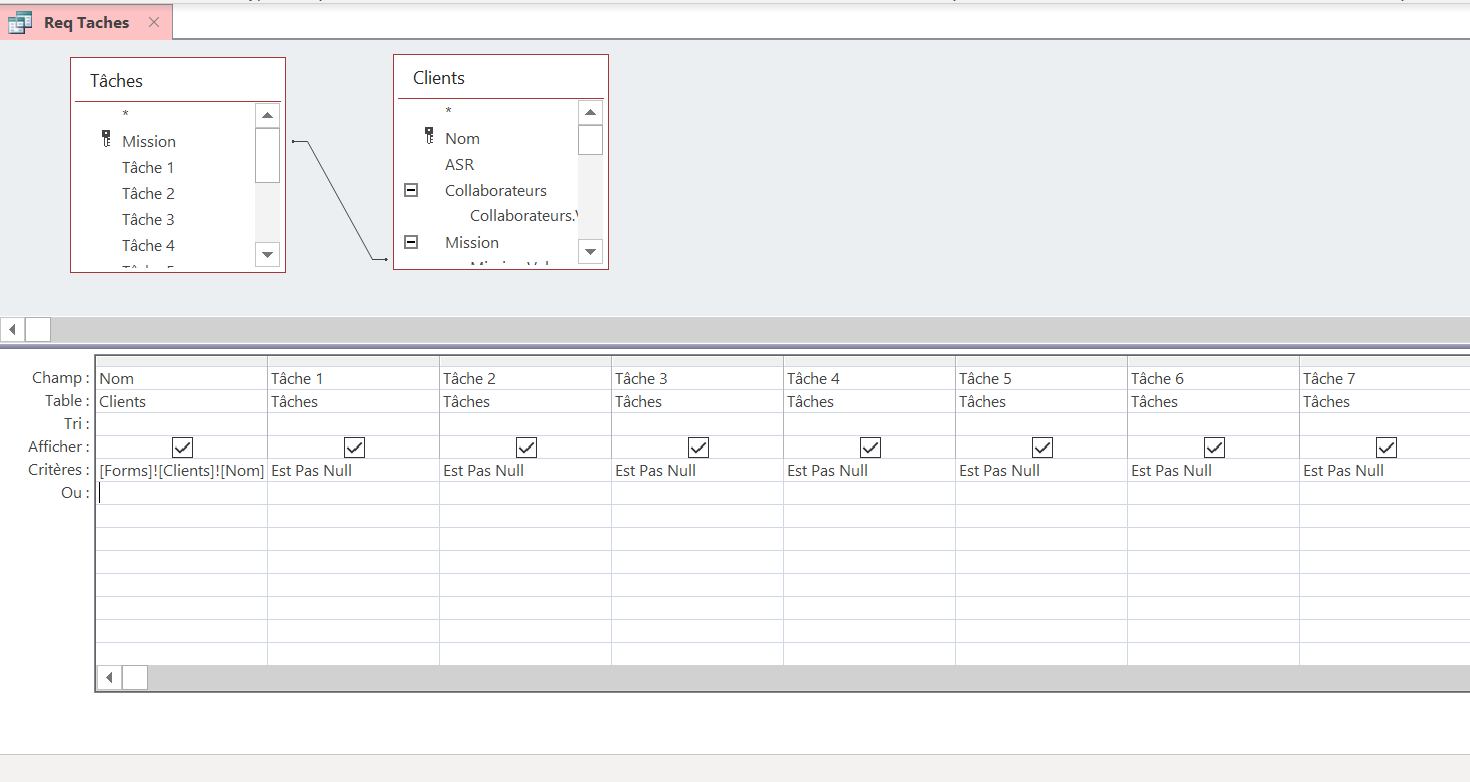Click the Tâches list scrollbar thumb
This screenshot has height=782, width=1470.
coord(267,155)
